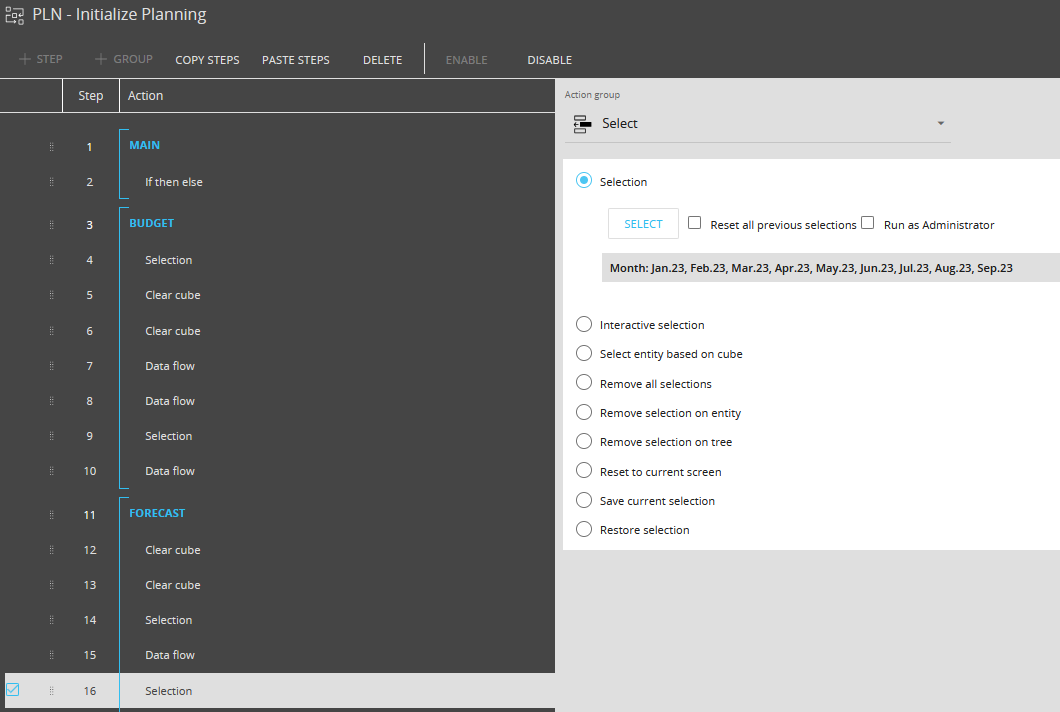The width and height of the screenshot is (1060, 712).
Task: Click PASTE STEPS in the toolbar
Action: (295, 60)
